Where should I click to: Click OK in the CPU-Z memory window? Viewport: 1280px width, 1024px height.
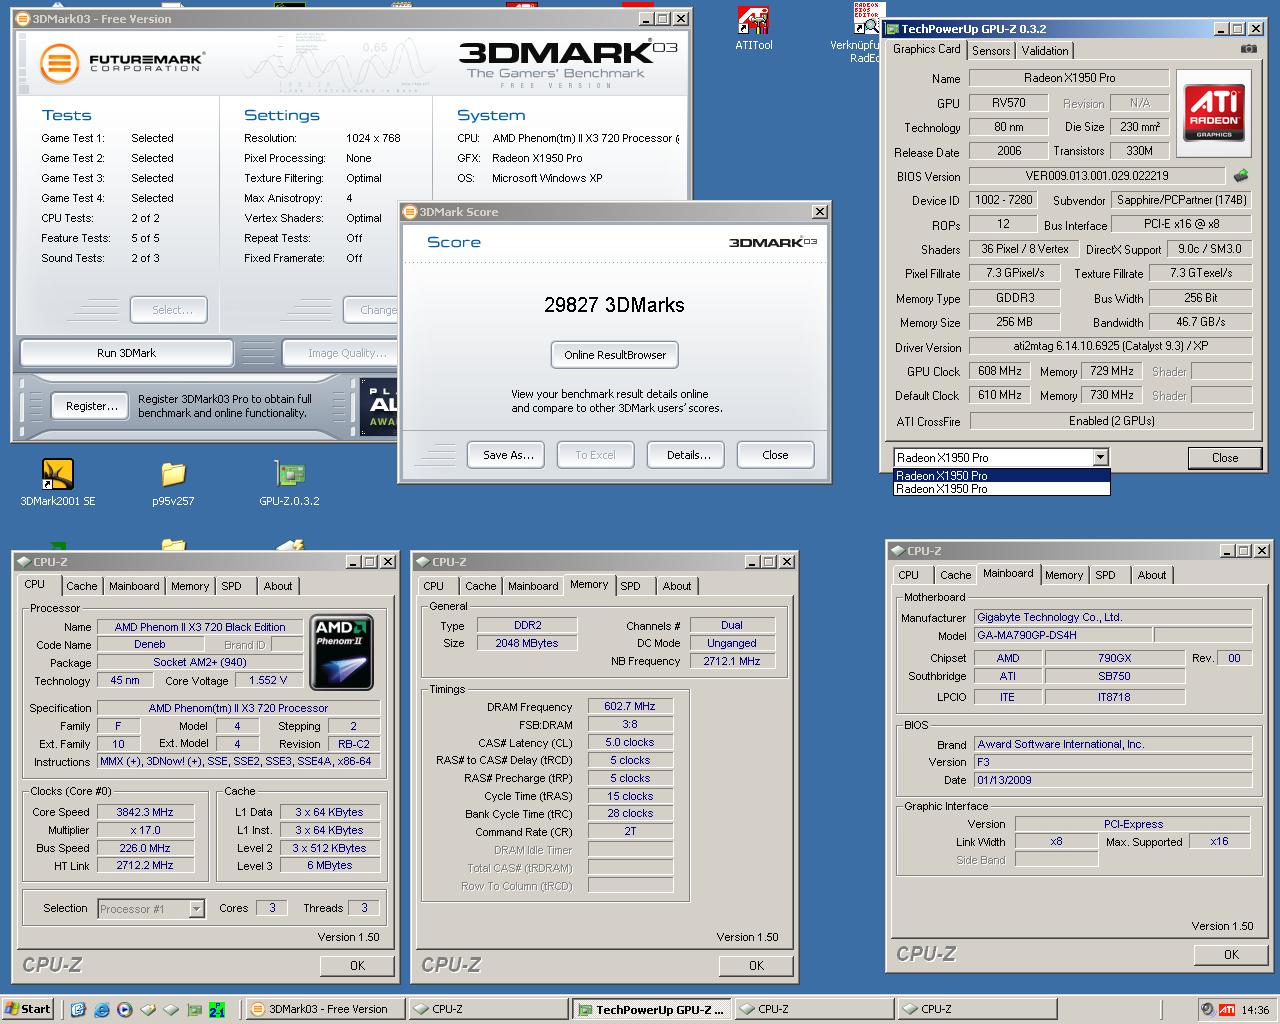757,965
